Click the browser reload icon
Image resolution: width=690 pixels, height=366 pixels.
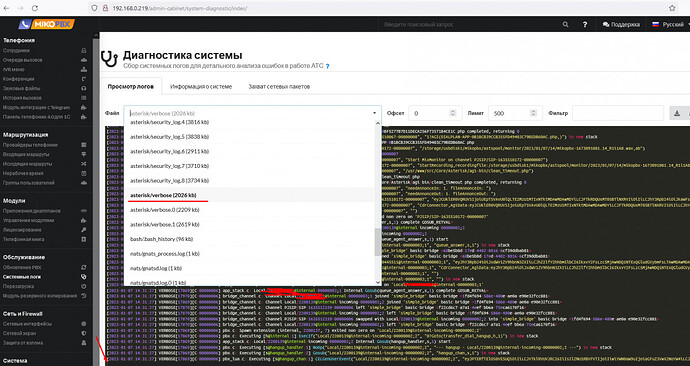pos(35,8)
